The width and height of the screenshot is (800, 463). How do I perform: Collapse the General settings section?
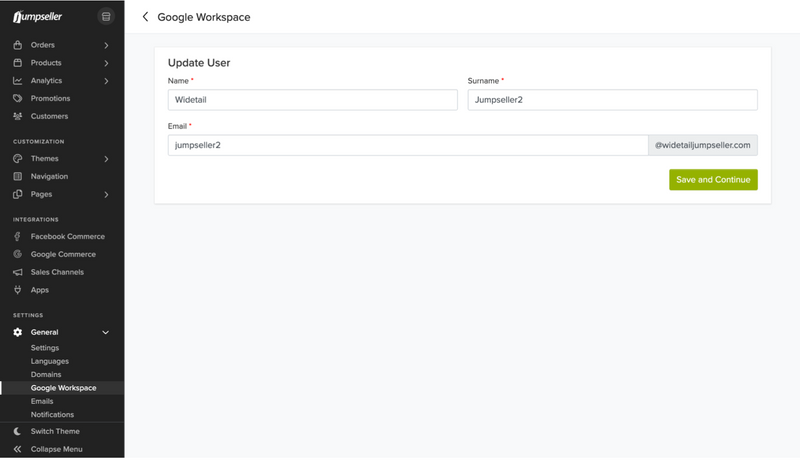coord(106,333)
